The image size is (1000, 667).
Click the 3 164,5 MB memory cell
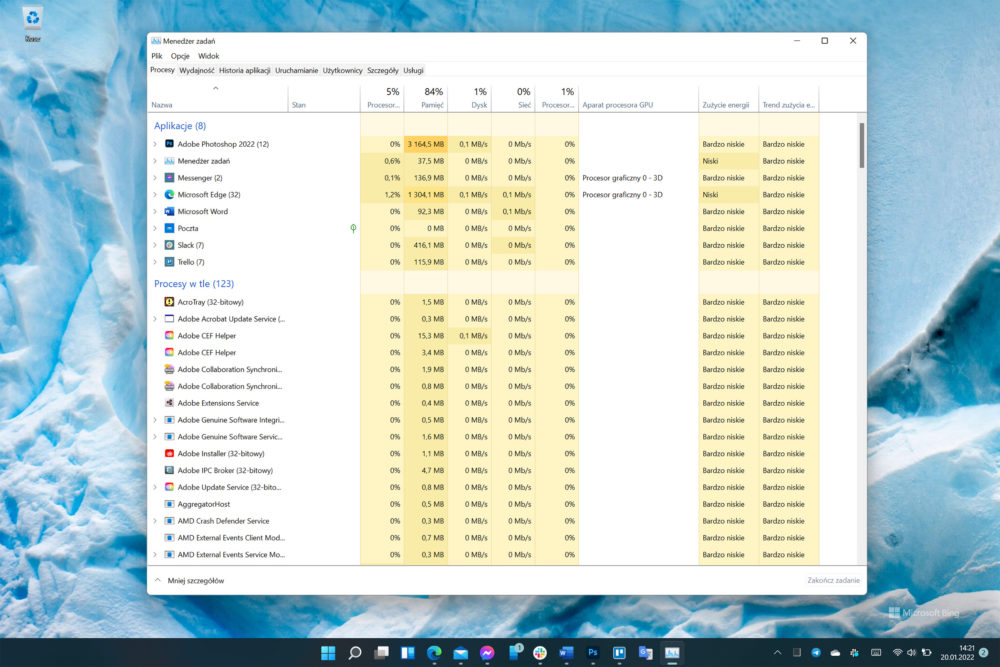click(426, 144)
